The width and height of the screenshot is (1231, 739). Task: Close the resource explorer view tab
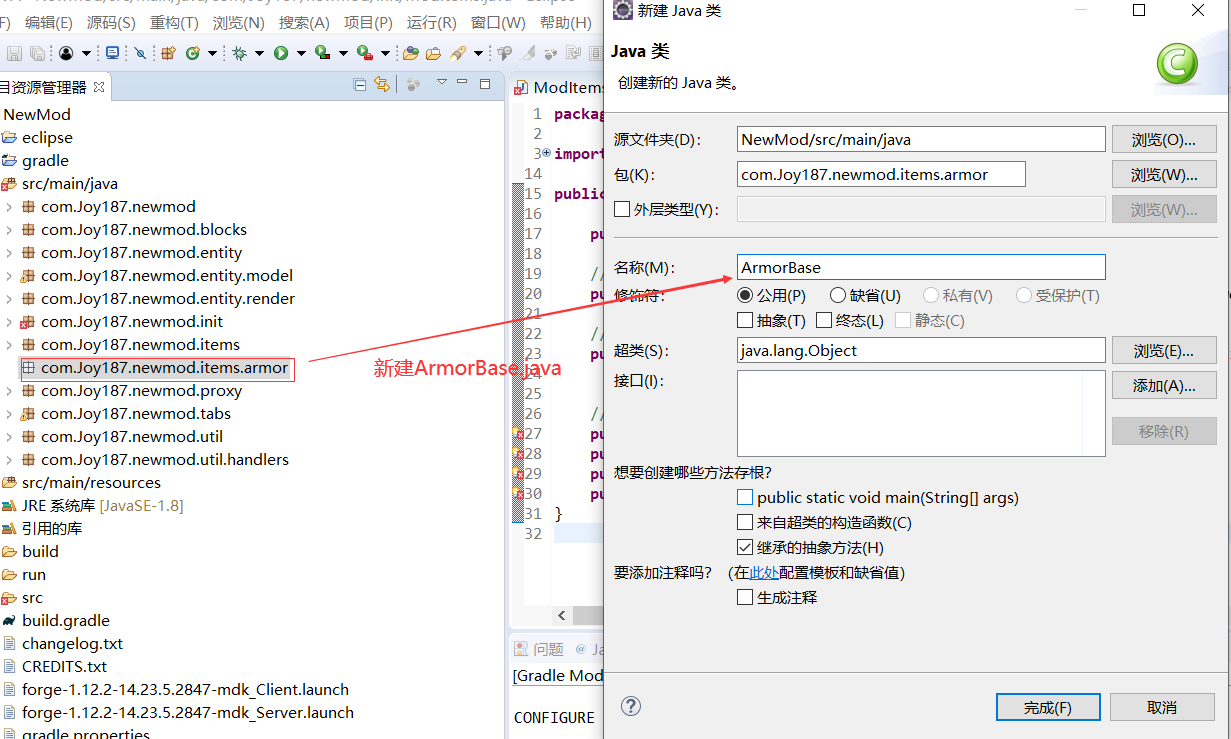(99, 87)
